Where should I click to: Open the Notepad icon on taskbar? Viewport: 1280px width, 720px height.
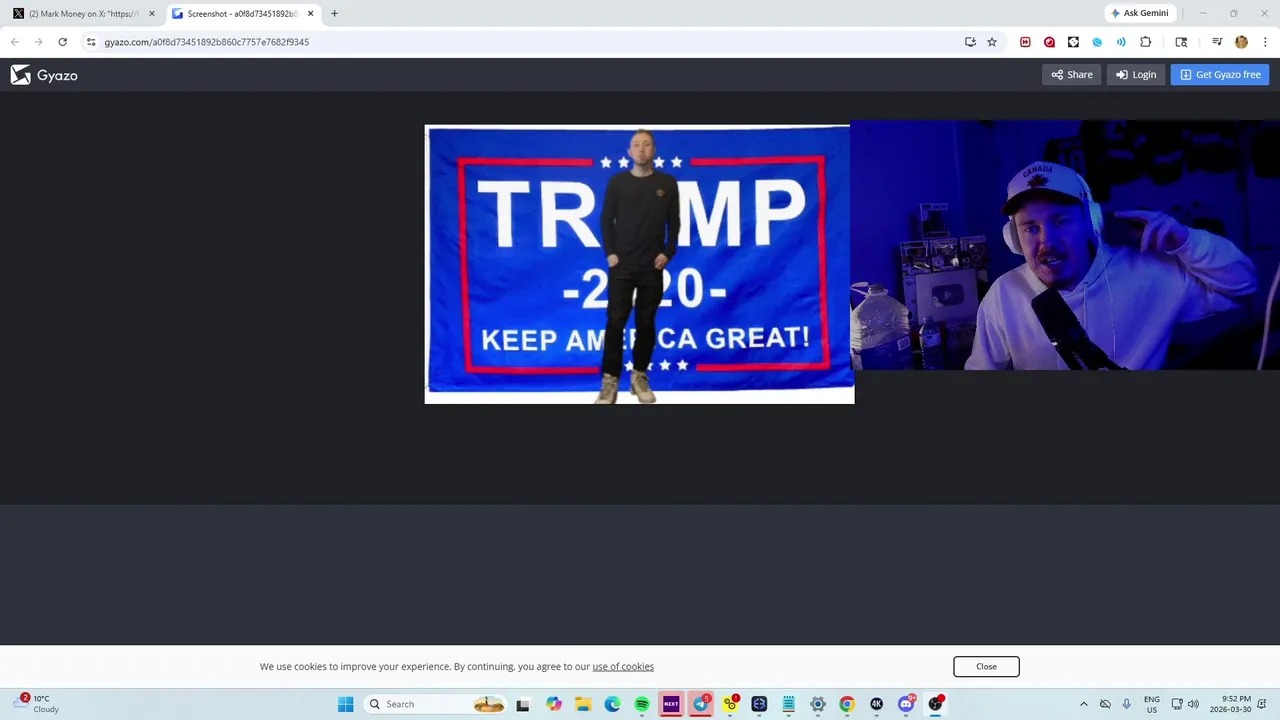789,704
